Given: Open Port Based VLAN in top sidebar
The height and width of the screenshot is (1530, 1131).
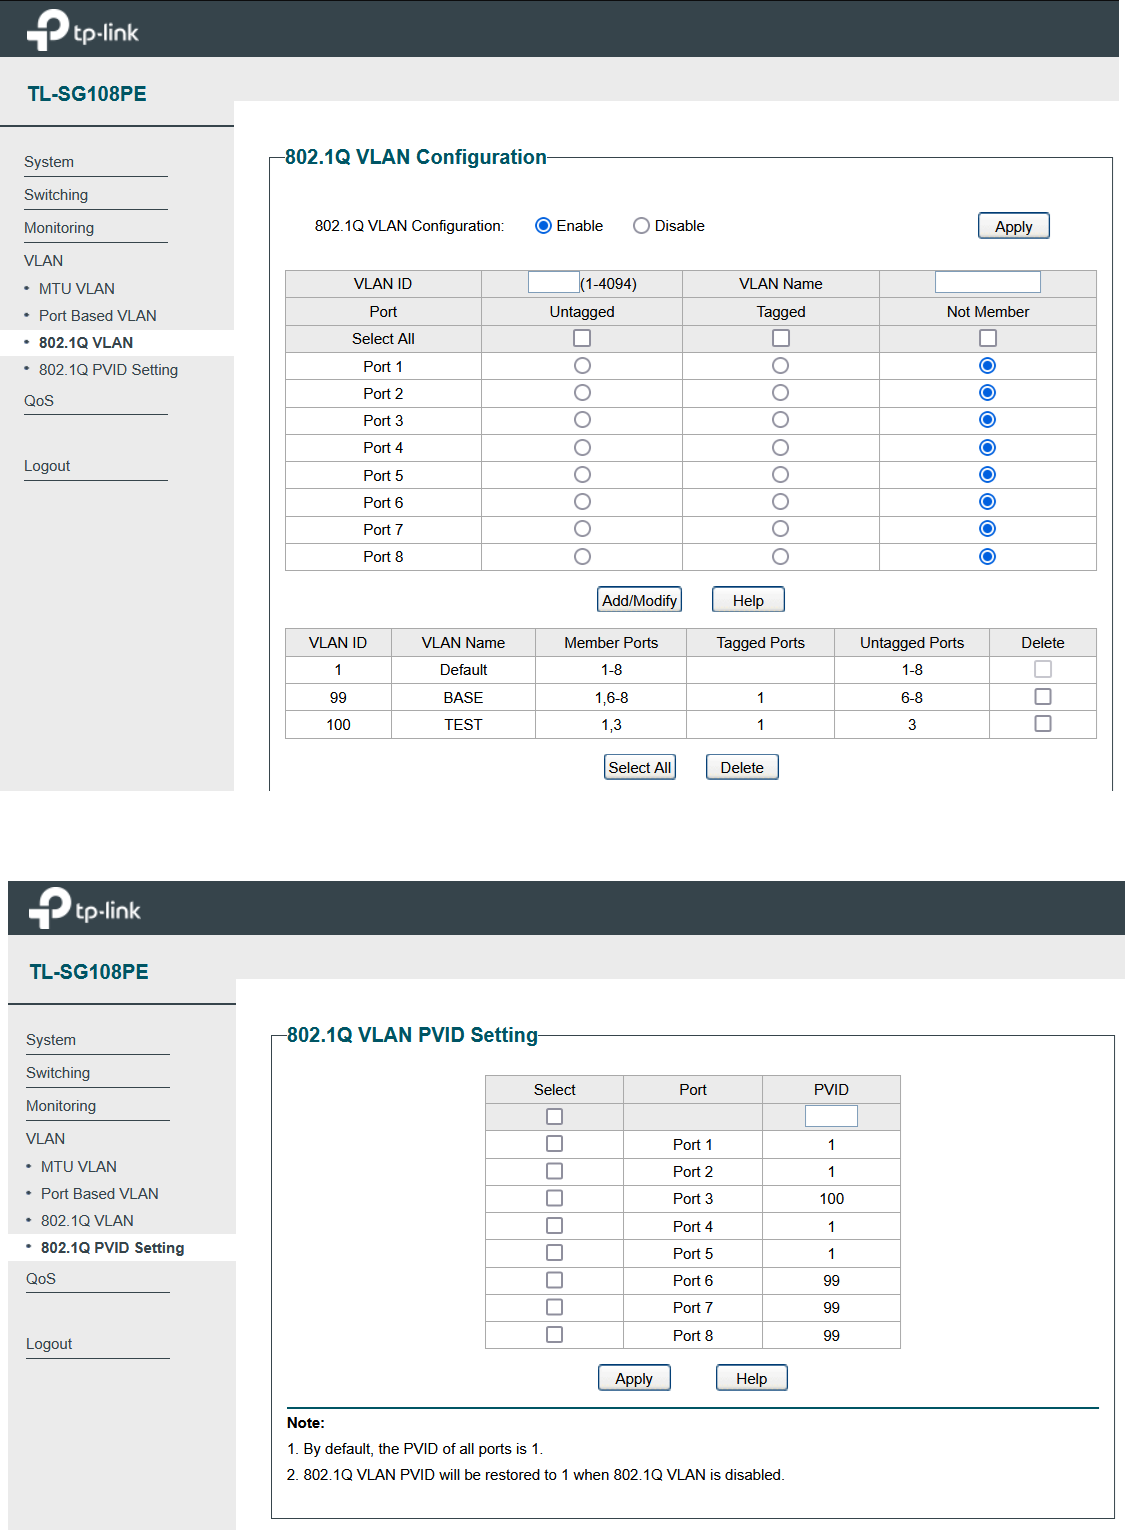Looking at the screenshot, I should click(98, 316).
